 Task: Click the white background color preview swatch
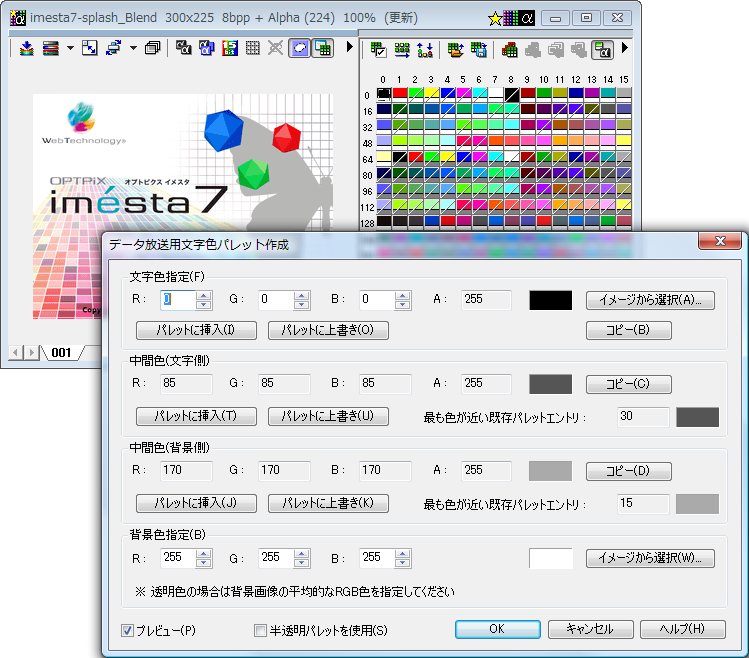pyautogui.click(x=550, y=558)
